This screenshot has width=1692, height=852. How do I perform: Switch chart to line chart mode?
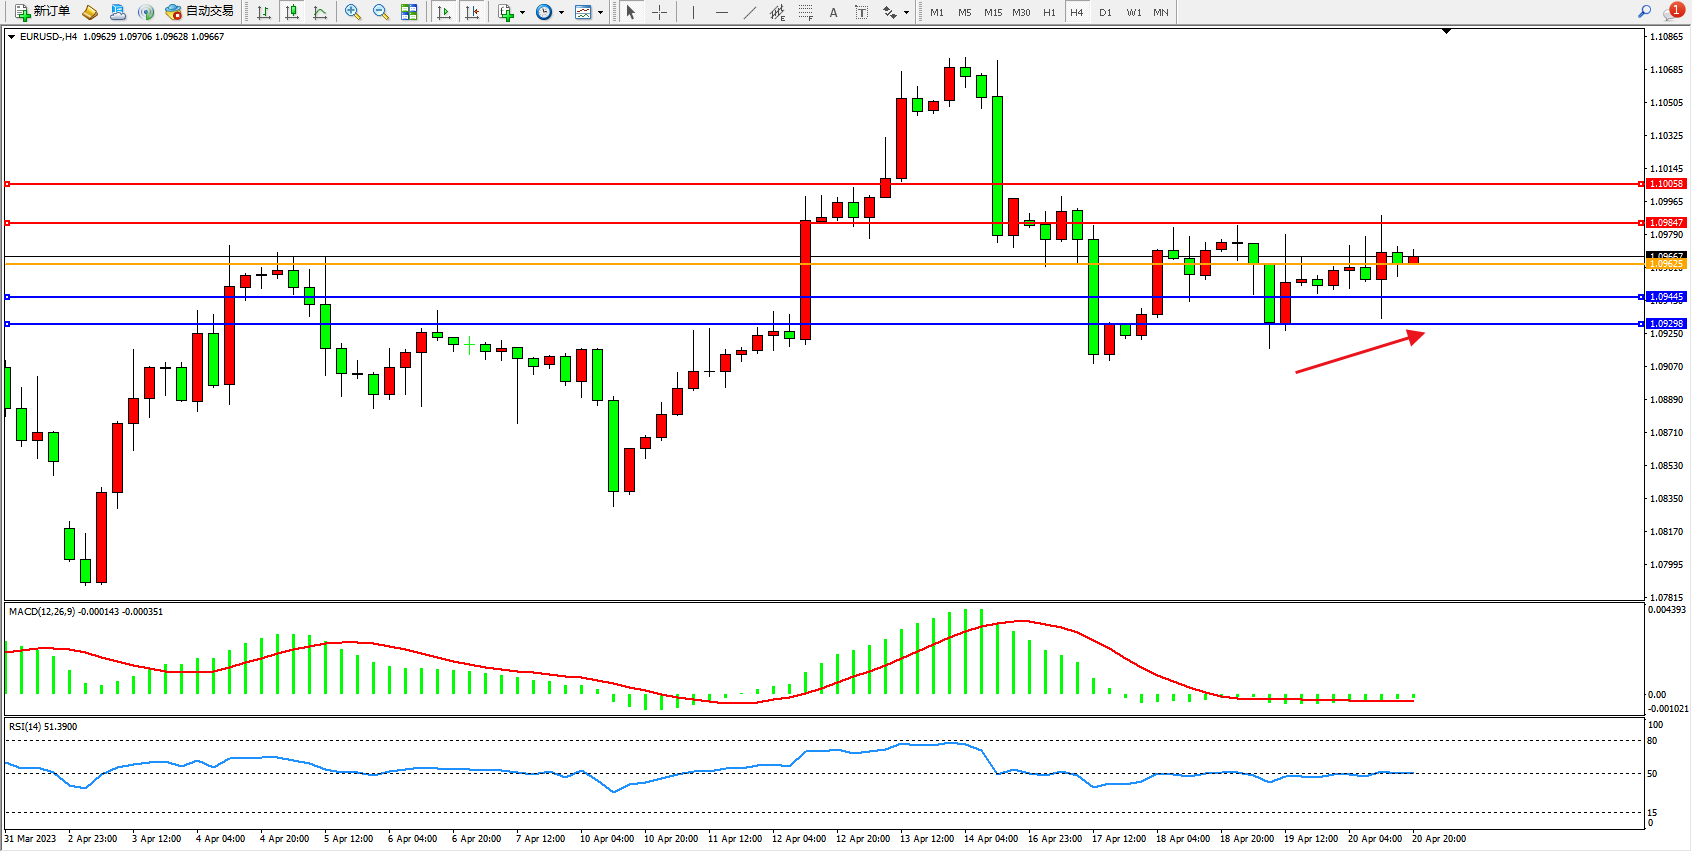pyautogui.click(x=320, y=12)
